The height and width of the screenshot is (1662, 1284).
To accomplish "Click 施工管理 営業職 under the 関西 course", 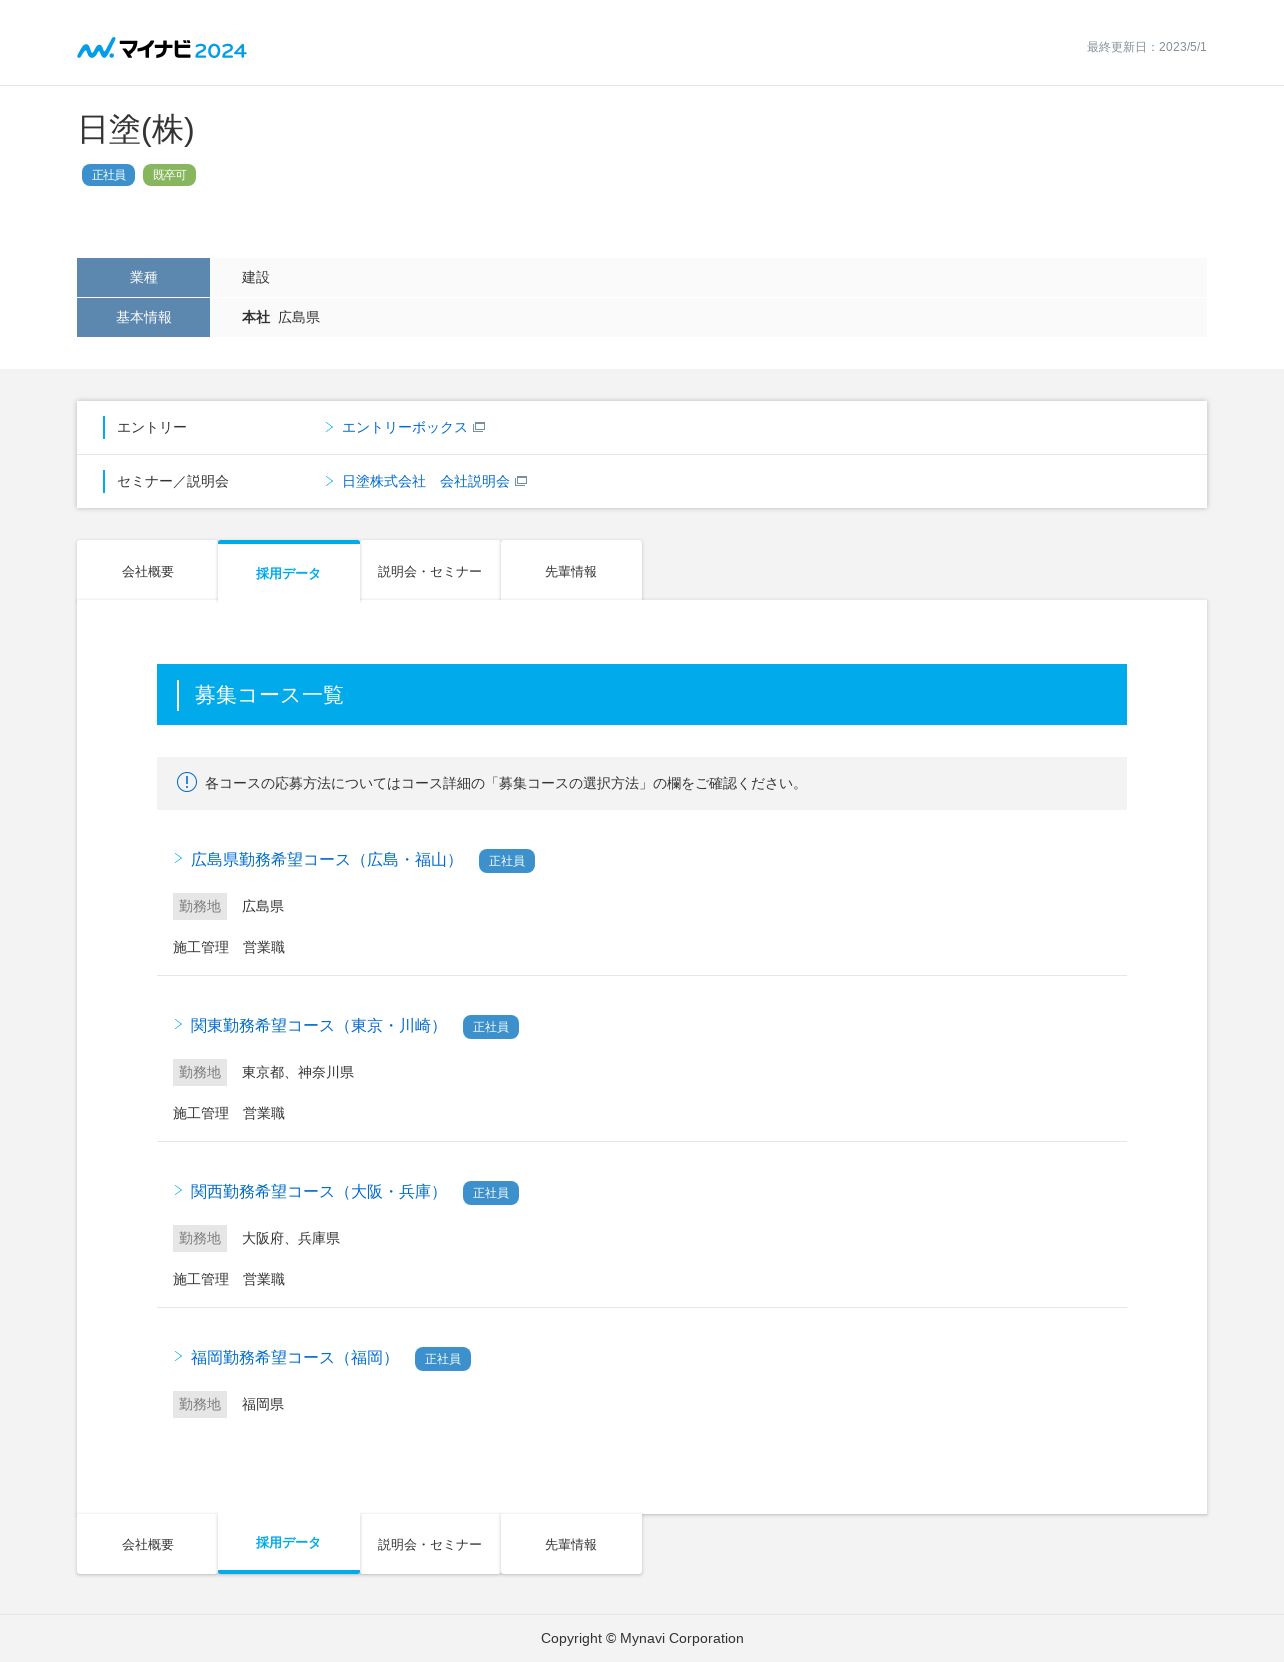I will pyautogui.click(x=229, y=1279).
